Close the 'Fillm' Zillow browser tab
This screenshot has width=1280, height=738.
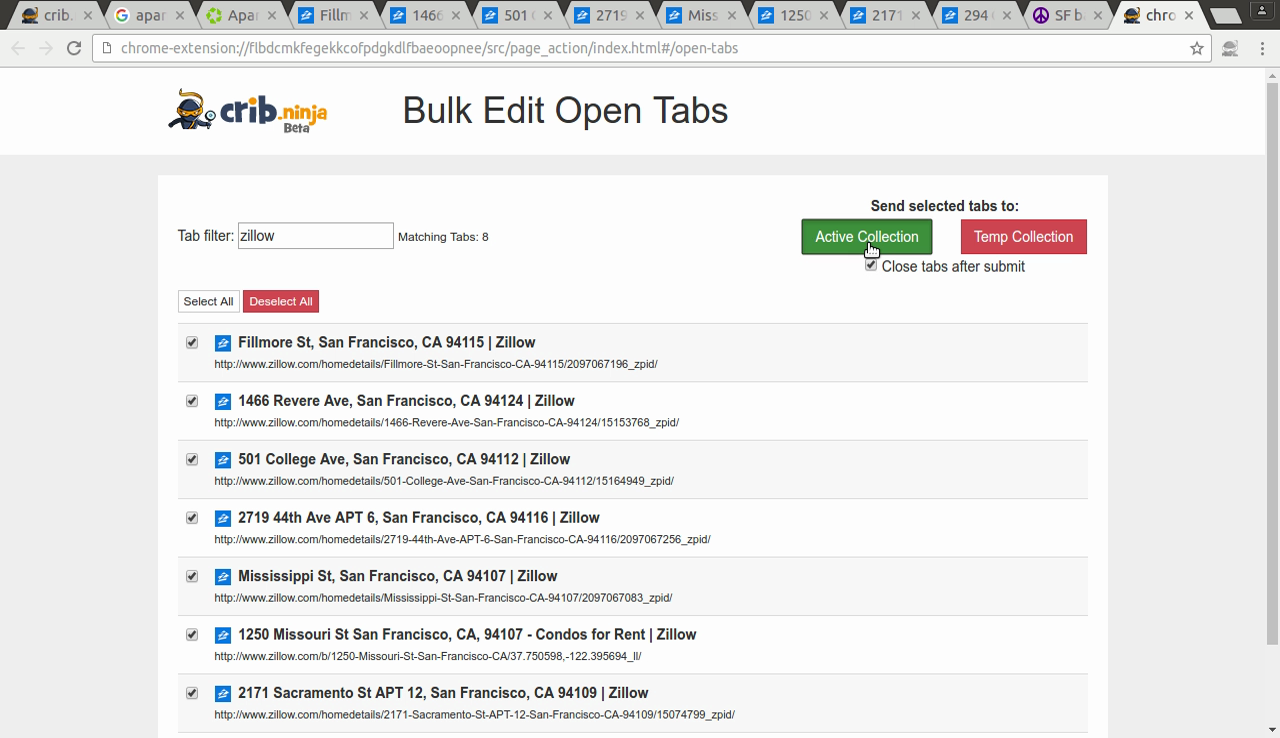point(363,16)
